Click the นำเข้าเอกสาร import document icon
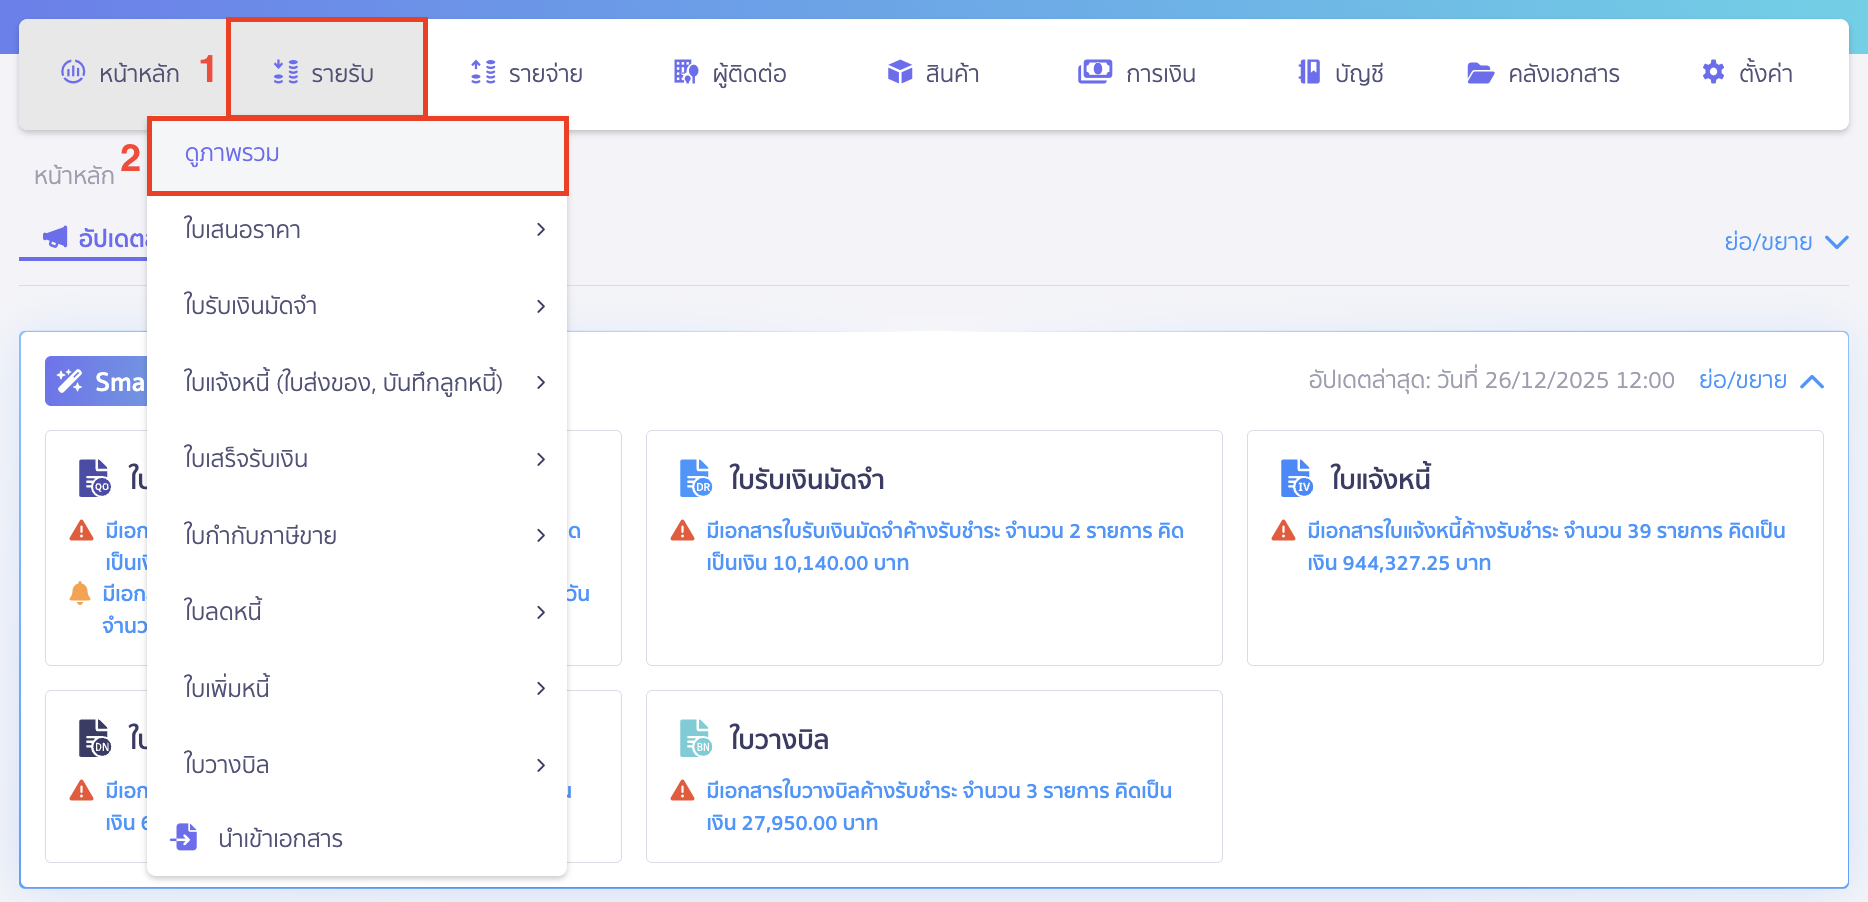Screen dimensions: 1868x902 [x=185, y=837]
